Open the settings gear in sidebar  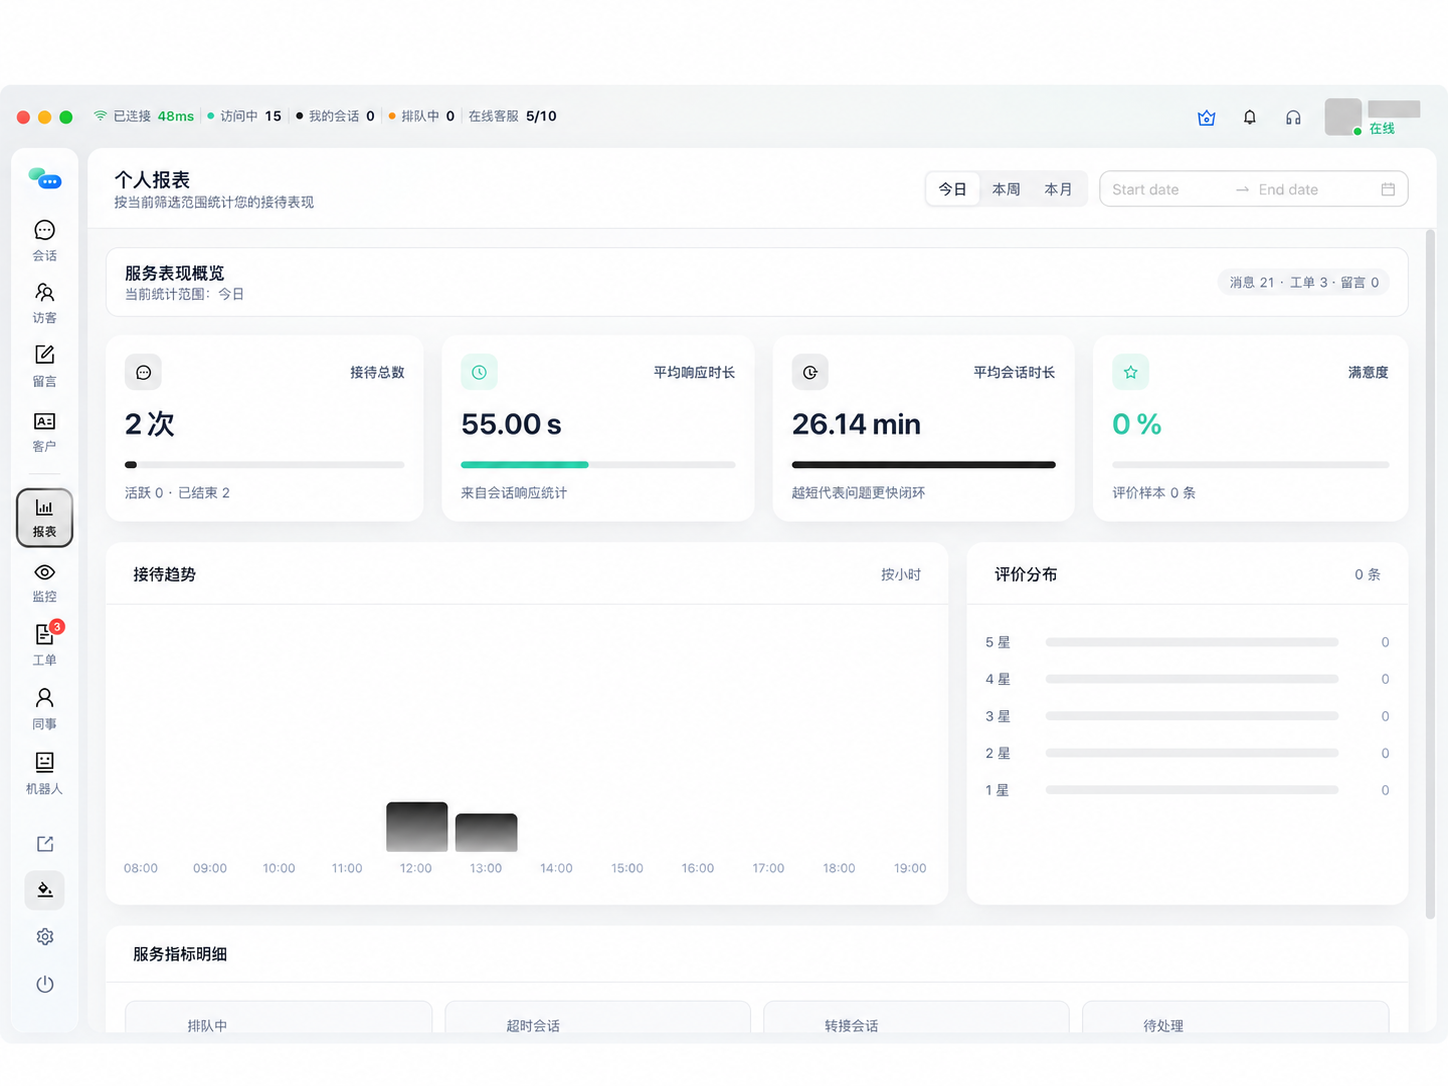coord(45,937)
